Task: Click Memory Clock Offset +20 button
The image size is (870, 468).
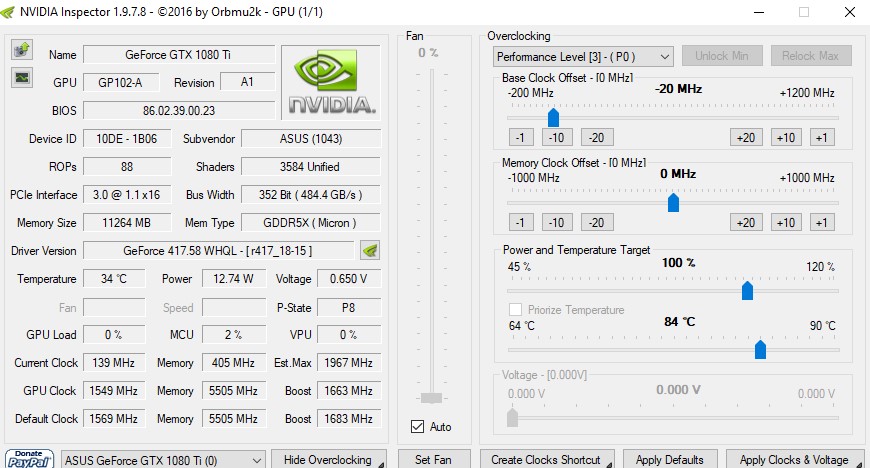Action: point(746,222)
